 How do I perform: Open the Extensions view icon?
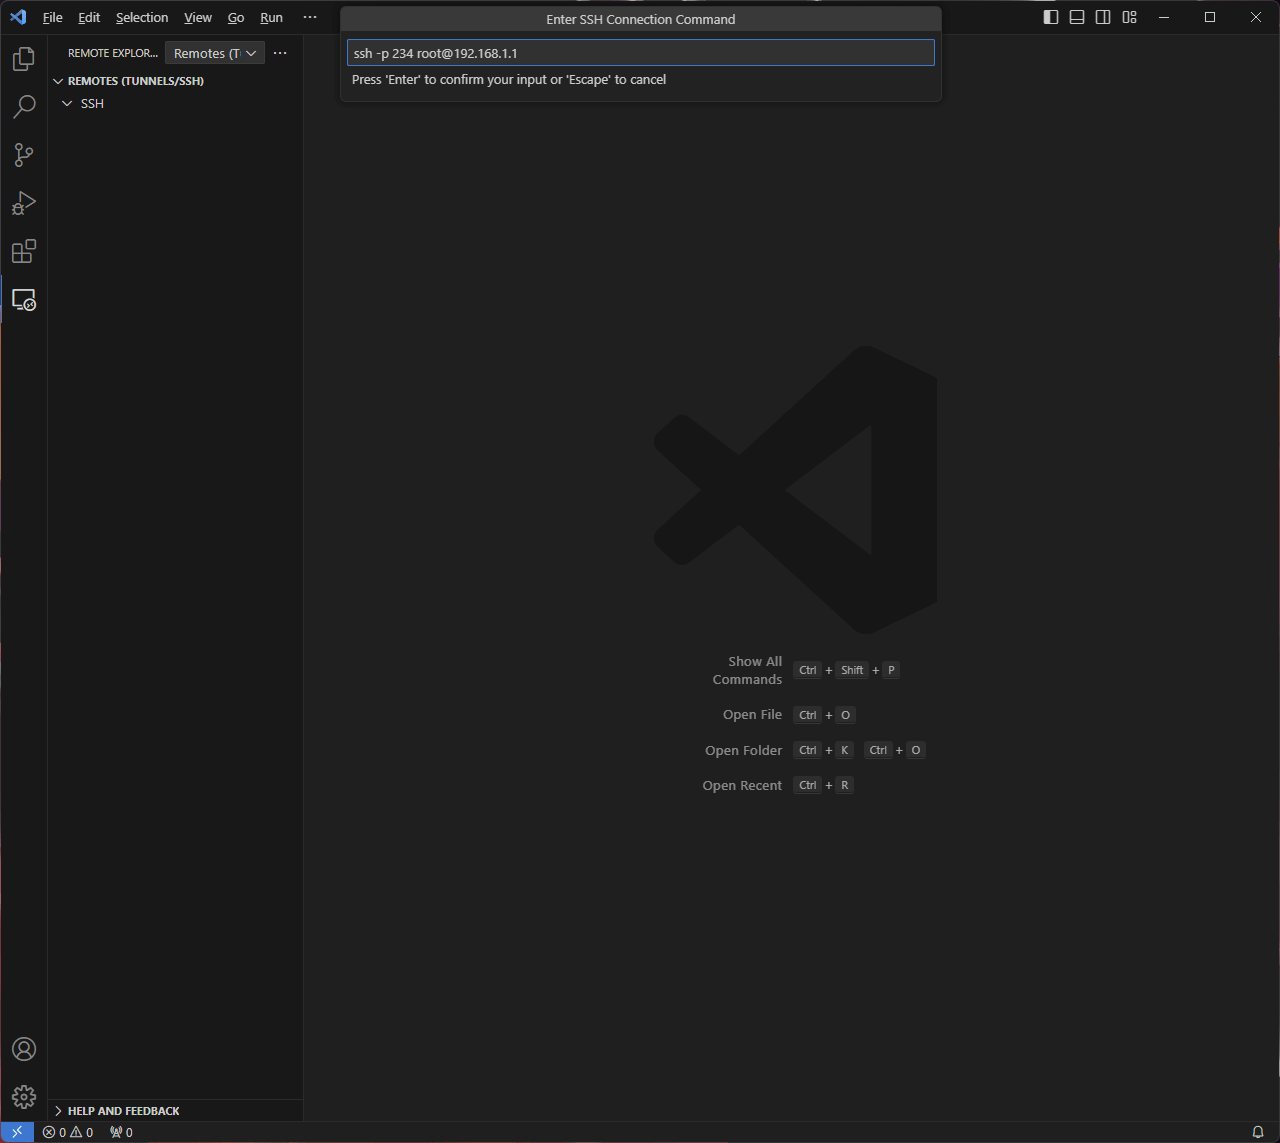pyautogui.click(x=24, y=251)
